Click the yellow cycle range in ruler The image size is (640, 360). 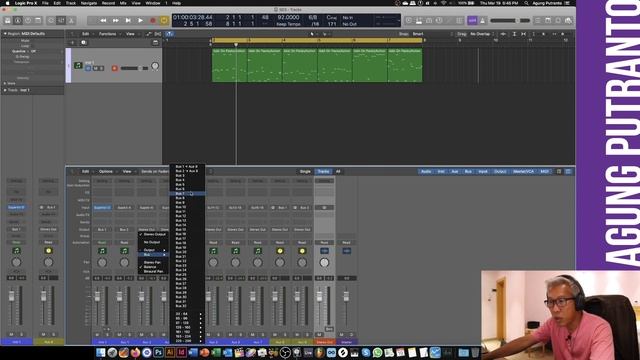tap(318, 40)
